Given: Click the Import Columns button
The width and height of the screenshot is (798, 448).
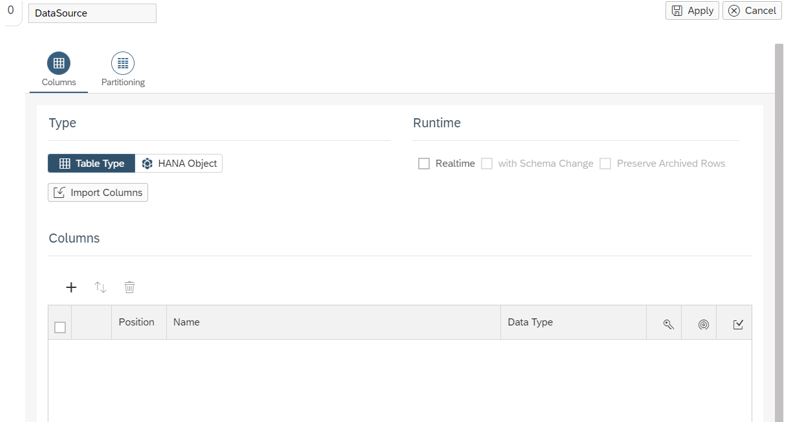Looking at the screenshot, I should pyautogui.click(x=98, y=192).
